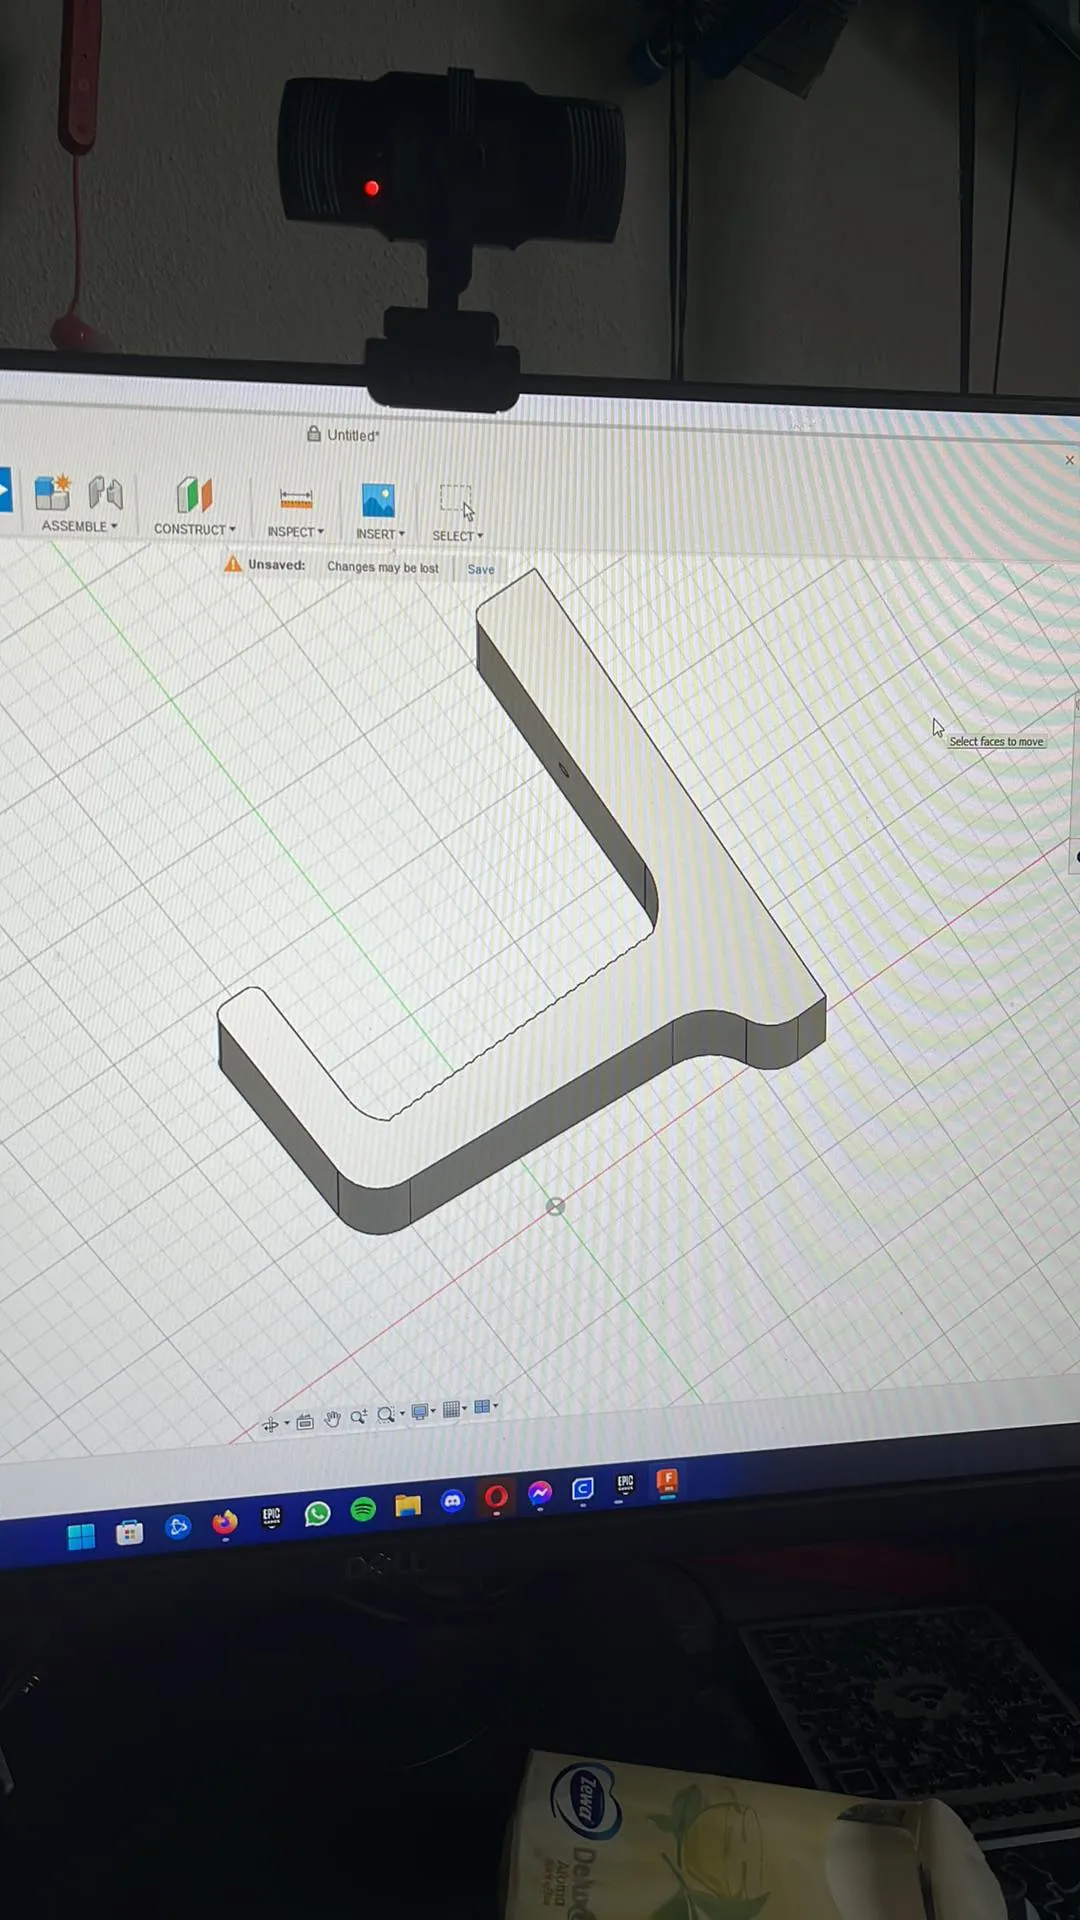Open the SELECT menu
This screenshot has height=1920, width=1080.
[457, 536]
